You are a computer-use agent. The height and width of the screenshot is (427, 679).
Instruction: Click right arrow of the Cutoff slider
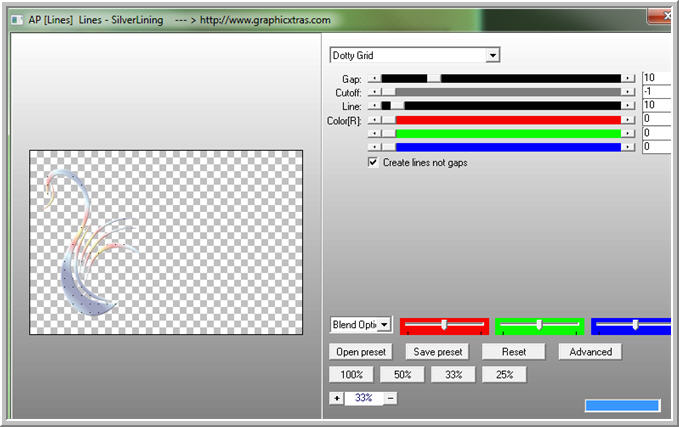[x=627, y=92]
